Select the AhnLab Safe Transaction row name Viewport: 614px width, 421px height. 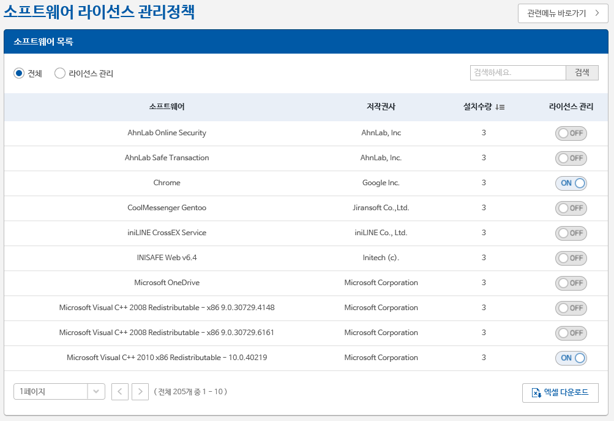click(167, 157)
